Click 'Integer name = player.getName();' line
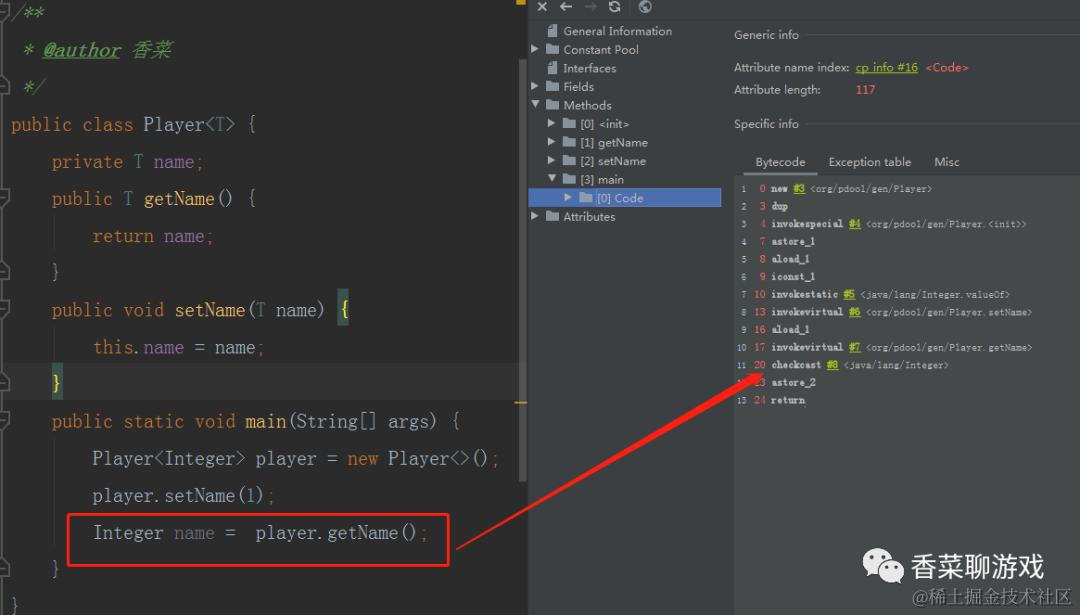Image resolution: width=1080 pixels, height=615 pixels. pyautogui.click(x=260, y=533)
